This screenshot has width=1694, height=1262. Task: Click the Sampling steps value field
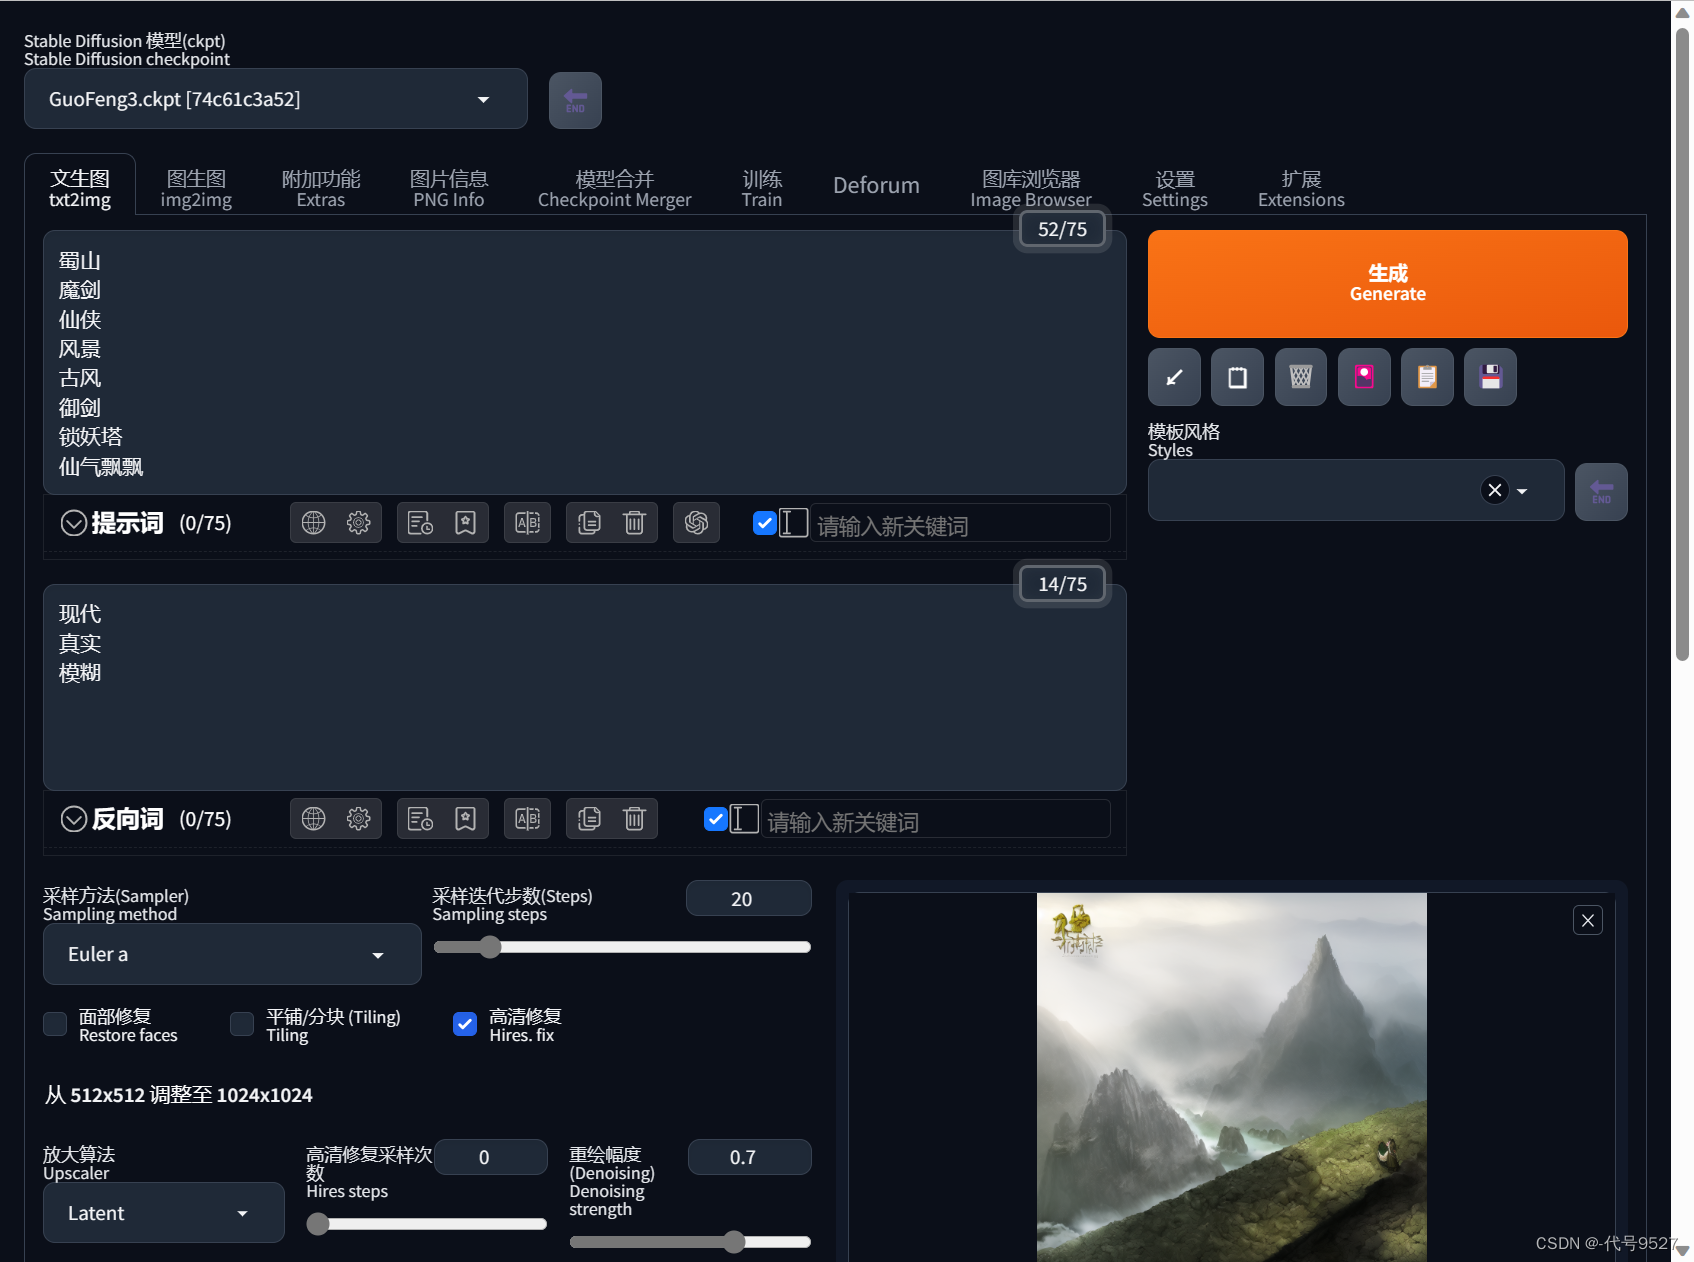[748, 898]
